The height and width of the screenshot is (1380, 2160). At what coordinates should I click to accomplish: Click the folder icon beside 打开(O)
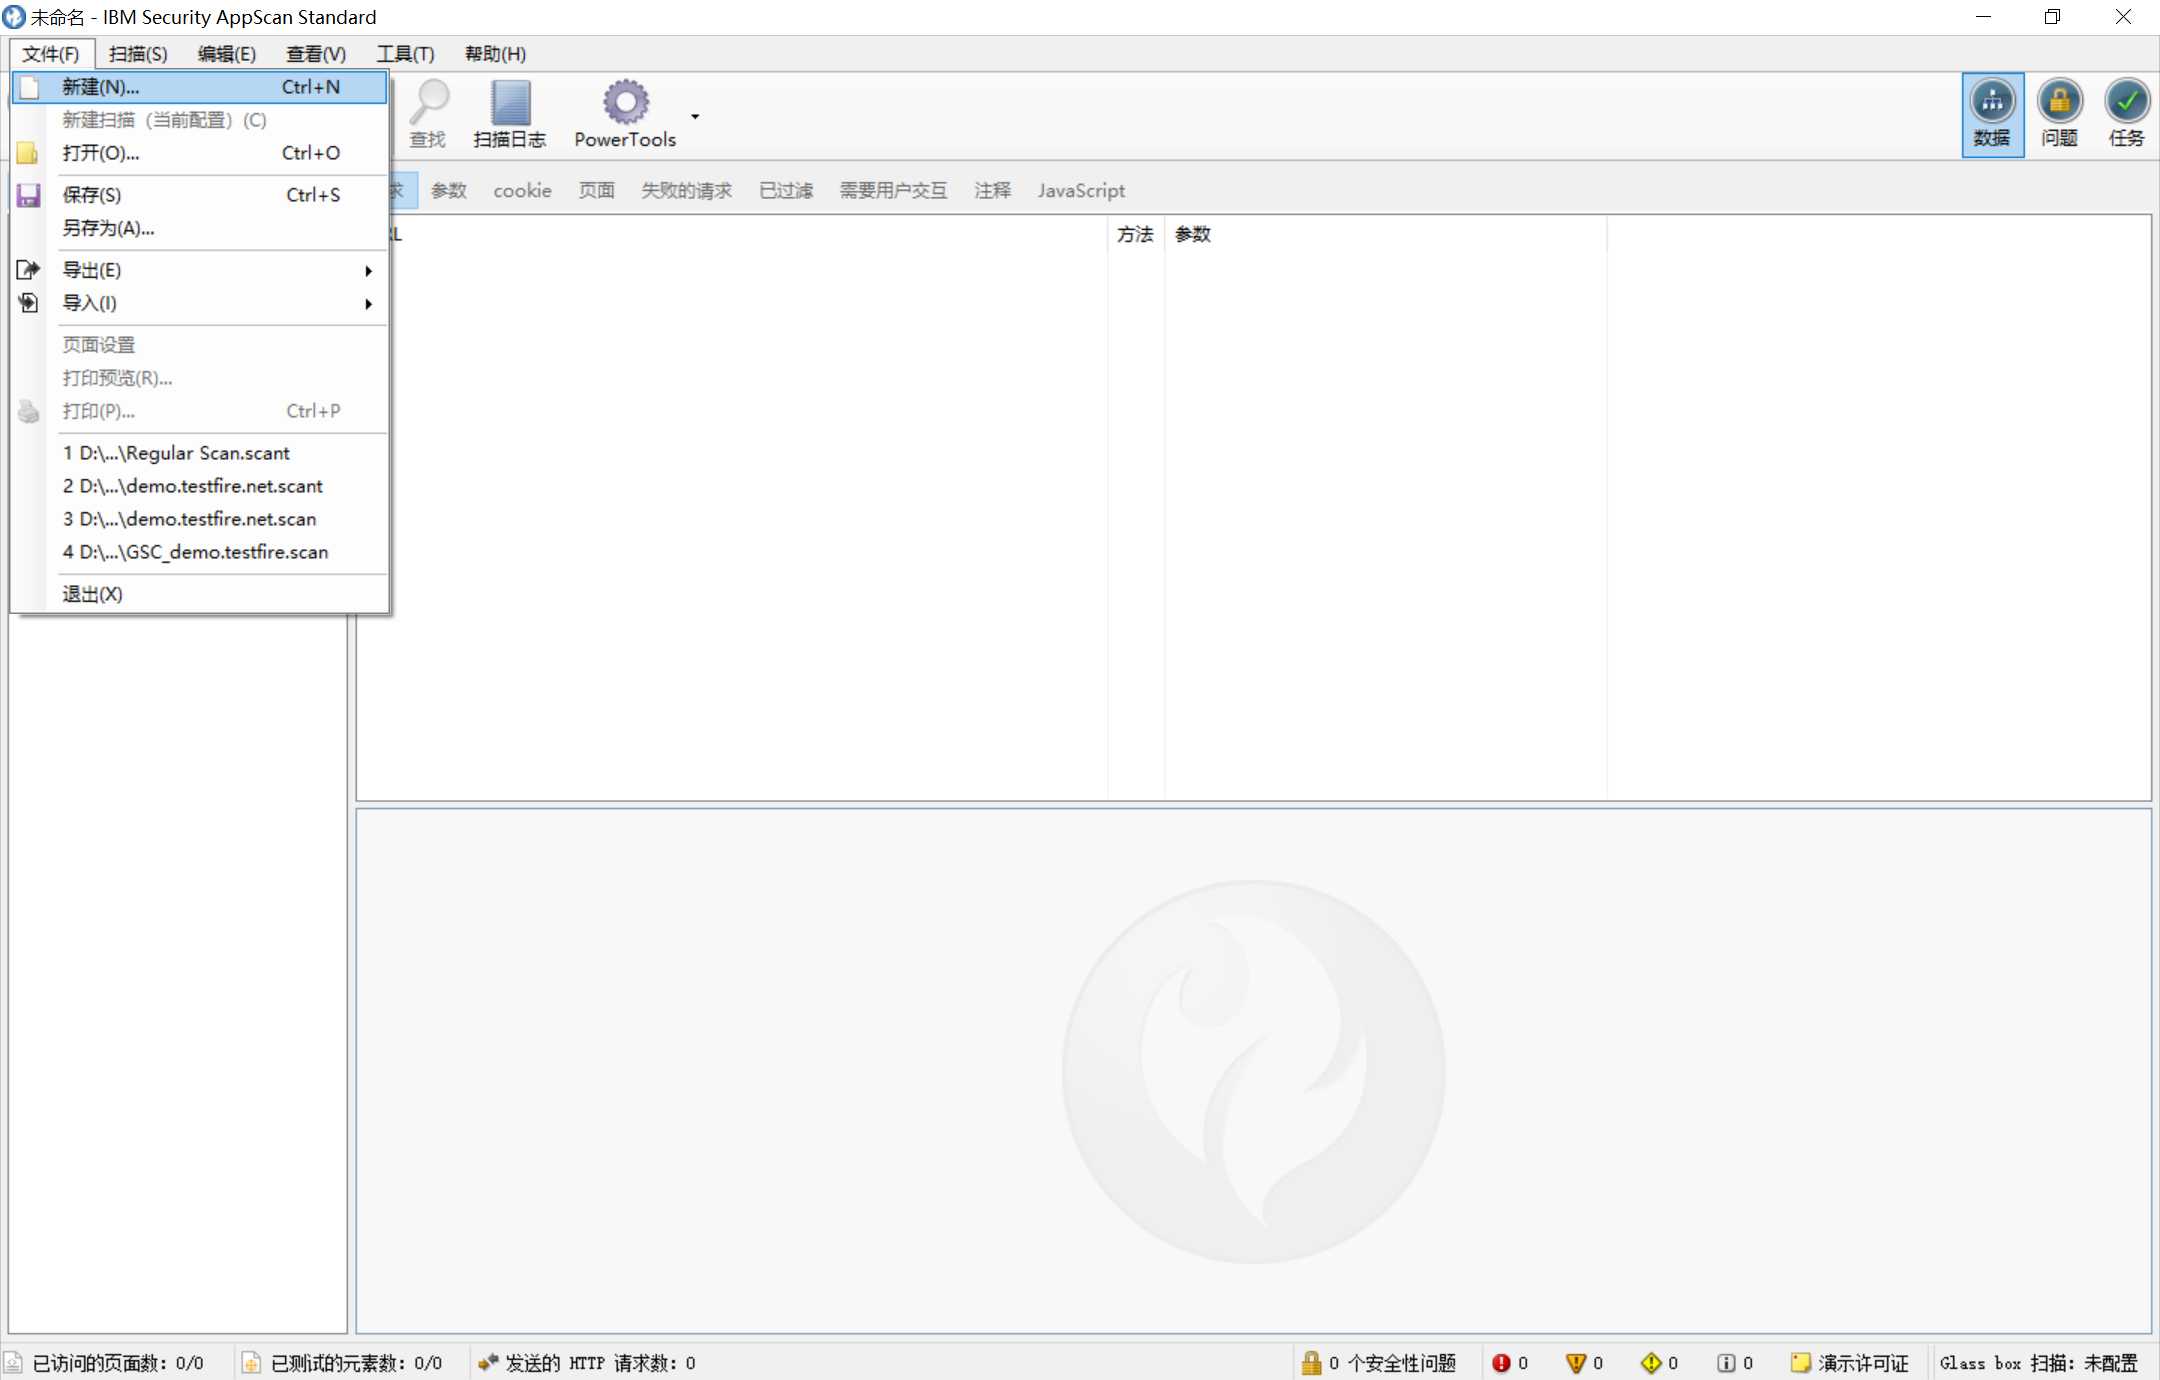pyautogui.click(x=28, y=153)
